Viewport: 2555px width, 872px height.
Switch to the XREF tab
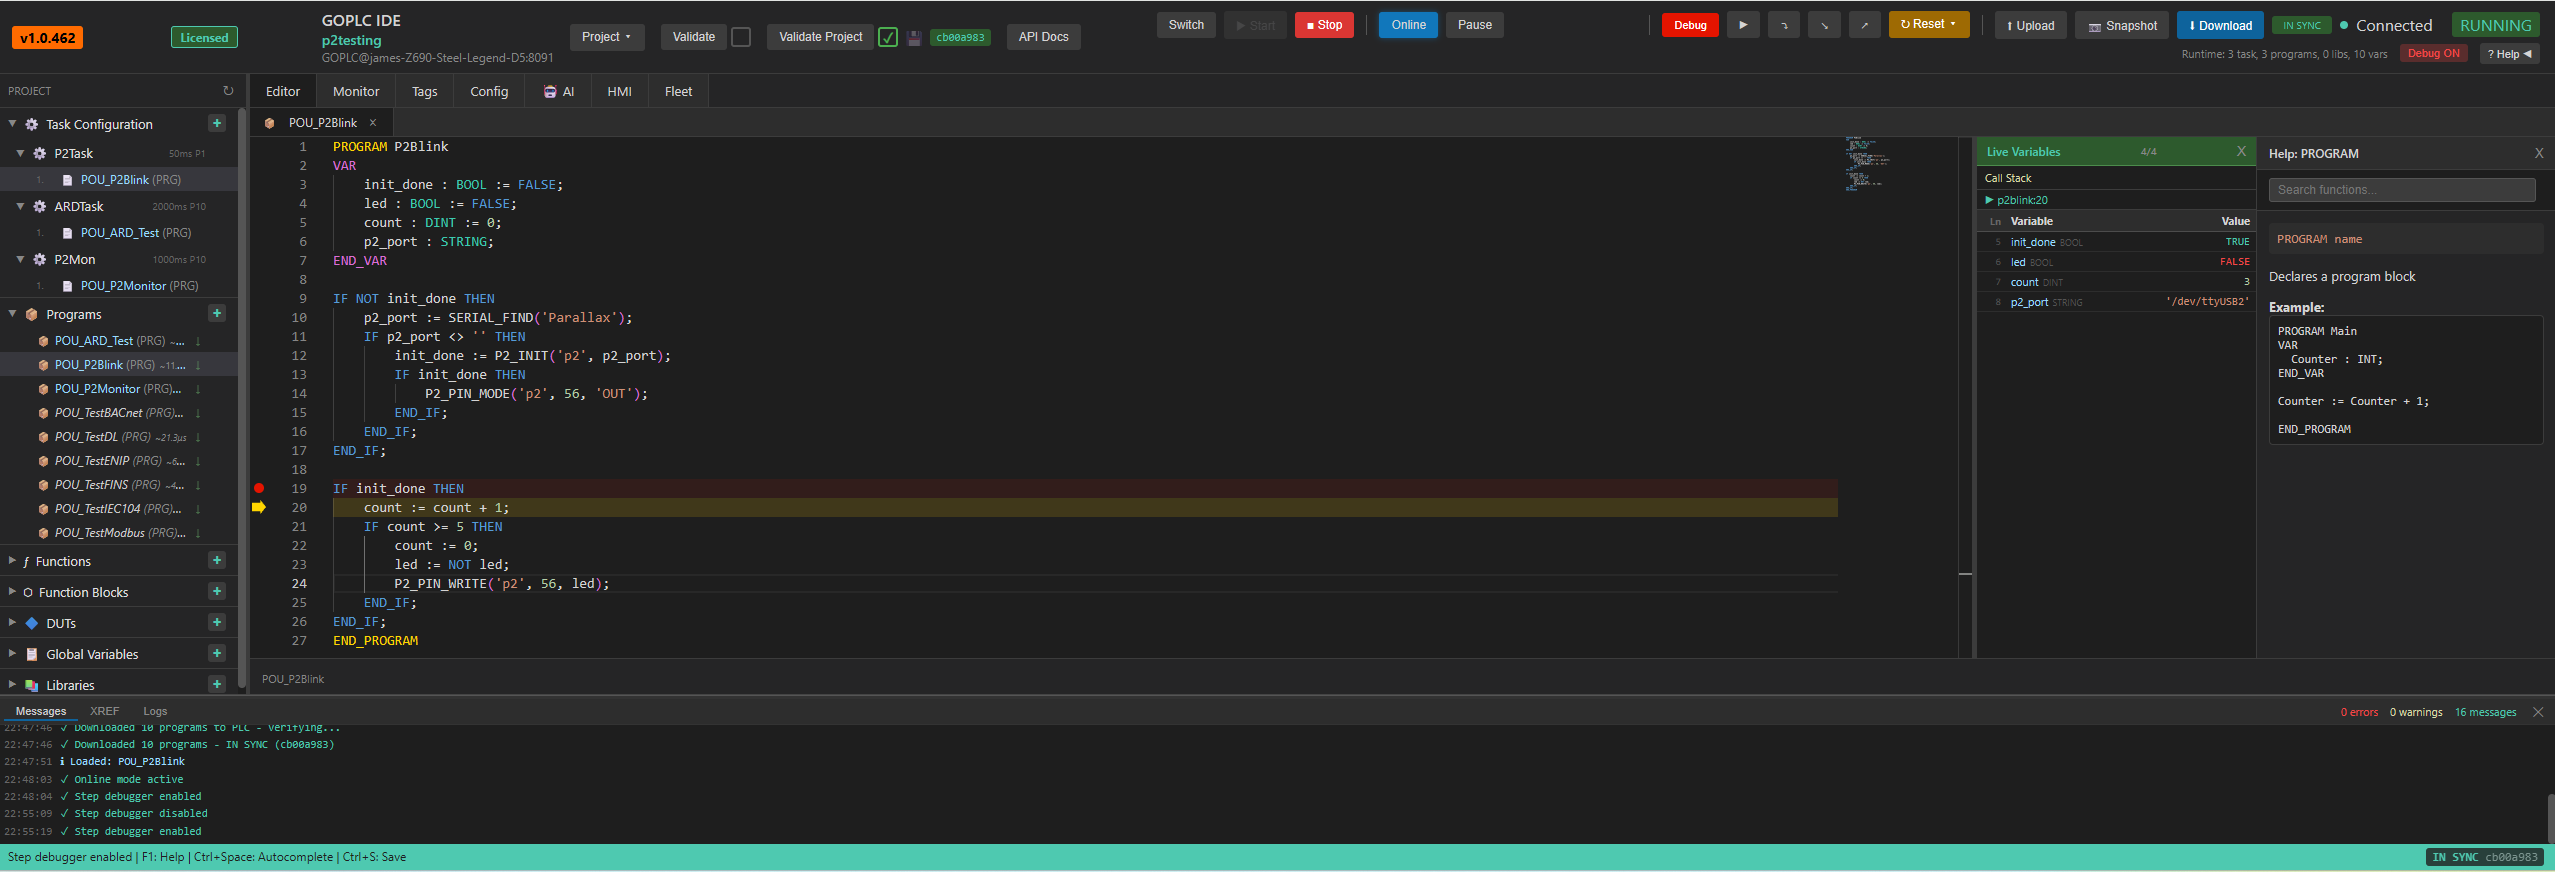tap(104, 711)
